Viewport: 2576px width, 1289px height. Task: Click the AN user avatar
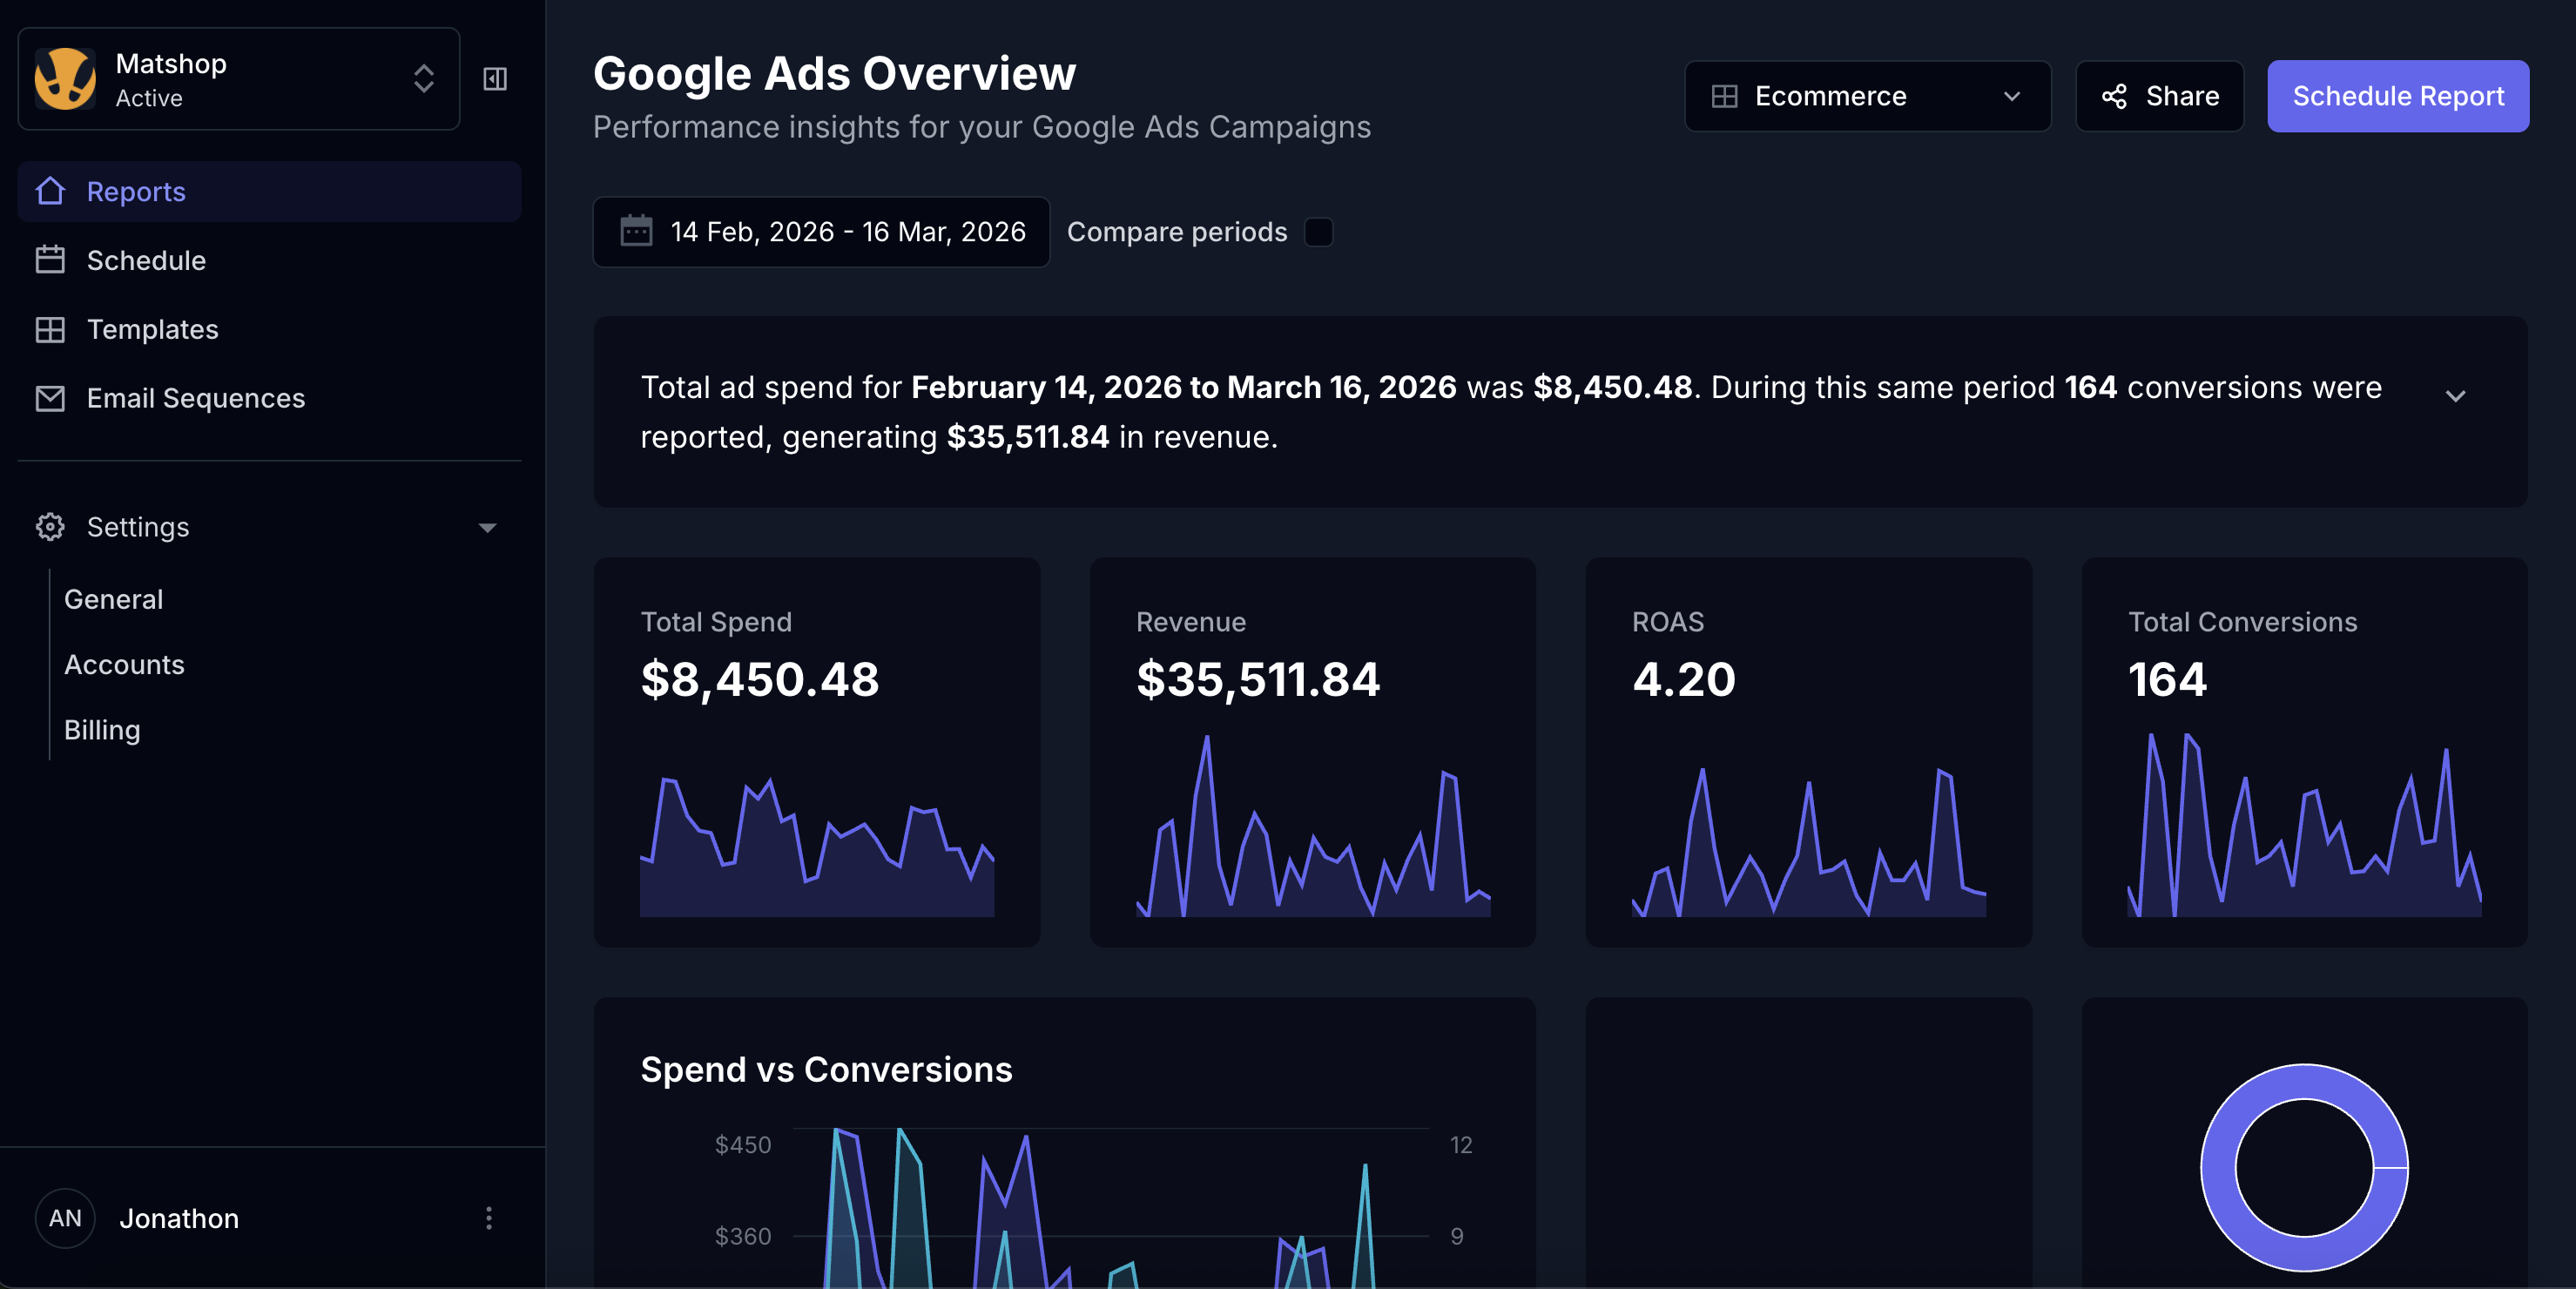(65, 1218)
